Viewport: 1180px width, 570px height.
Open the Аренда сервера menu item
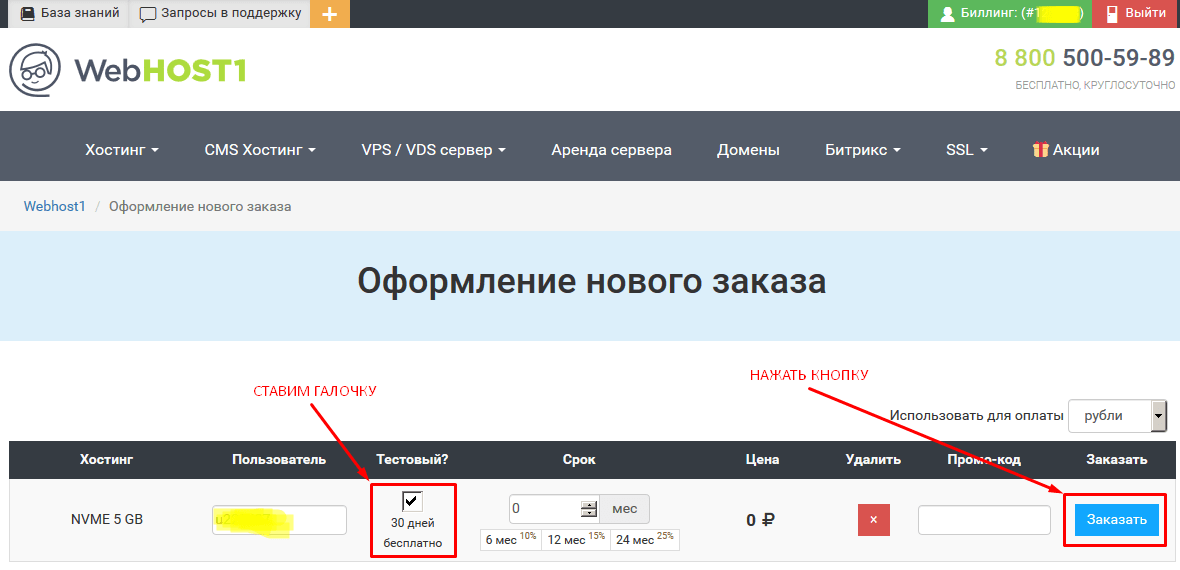click(x=611, y=150)
